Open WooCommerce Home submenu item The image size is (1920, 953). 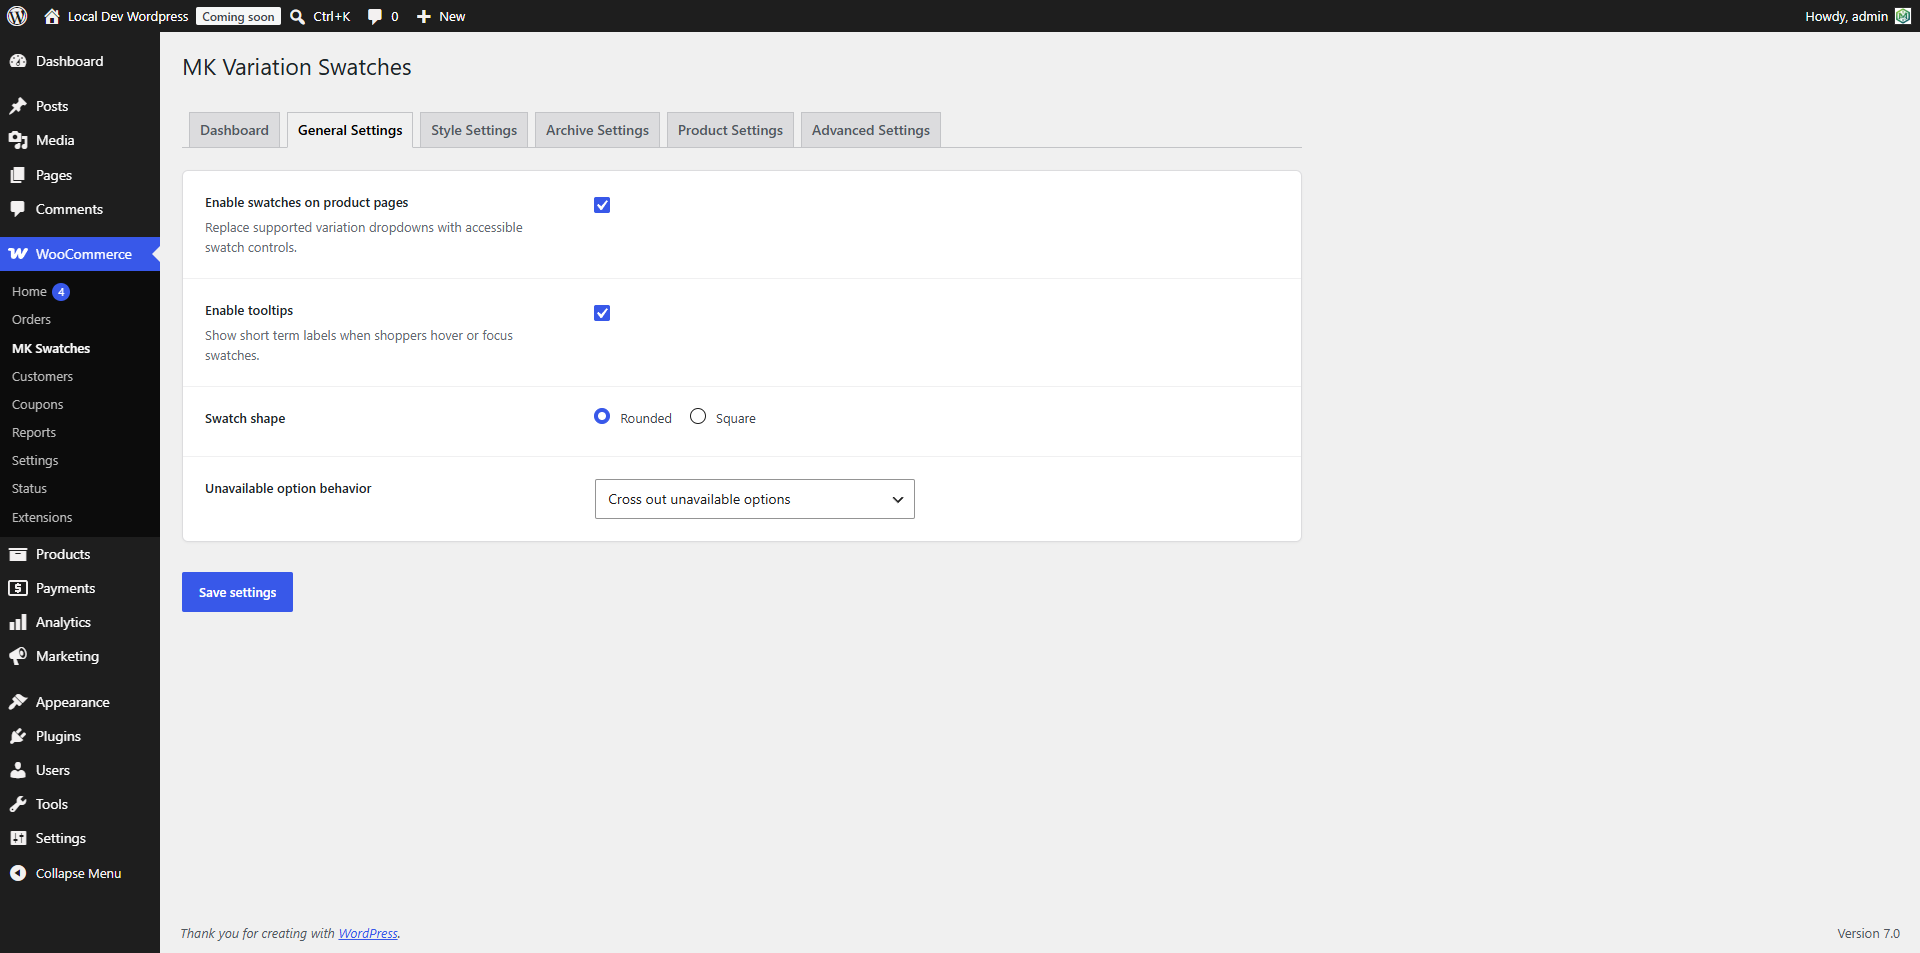29,291
